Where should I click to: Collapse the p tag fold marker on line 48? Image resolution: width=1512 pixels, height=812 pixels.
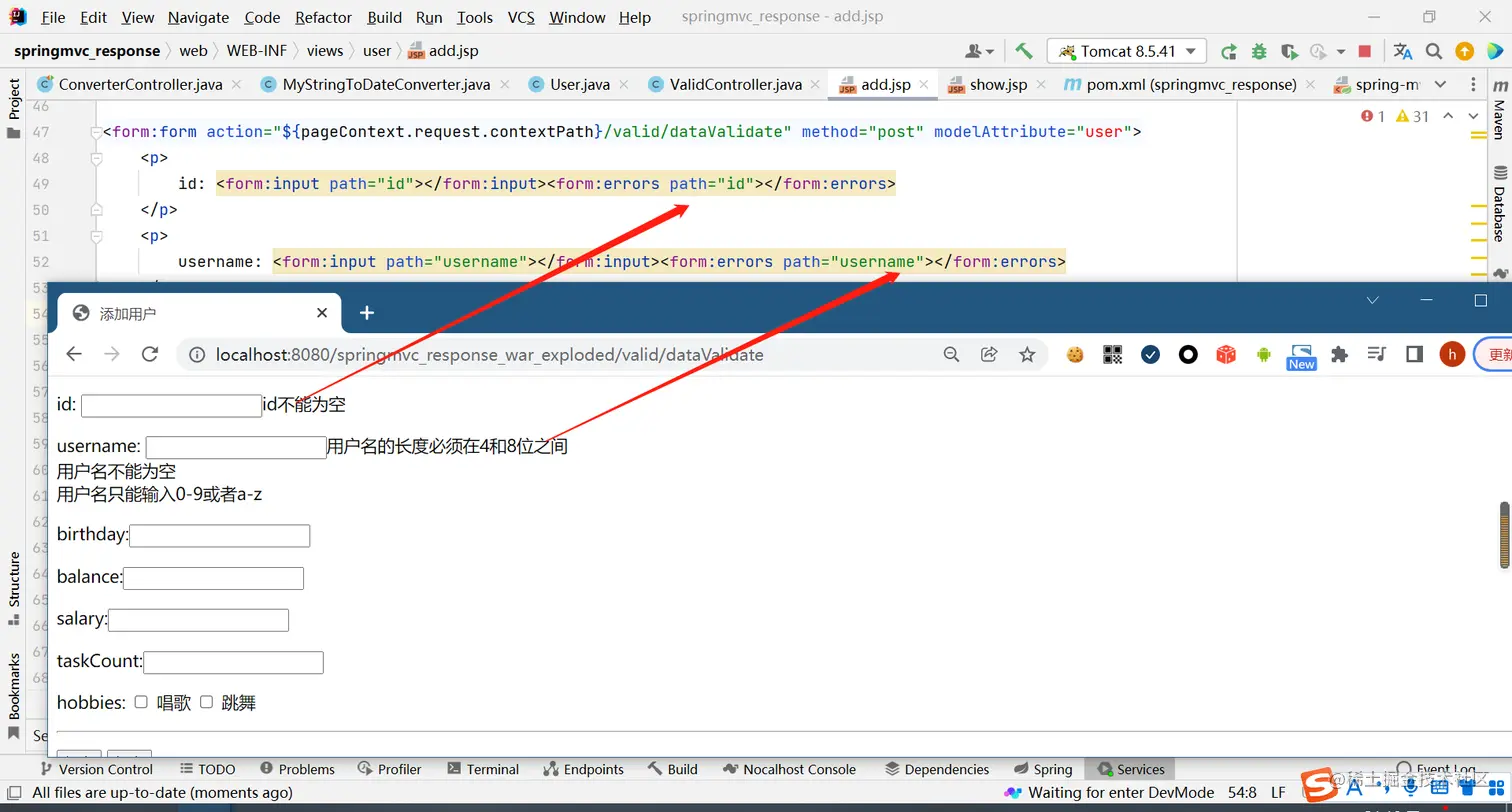tap(96, 158)
